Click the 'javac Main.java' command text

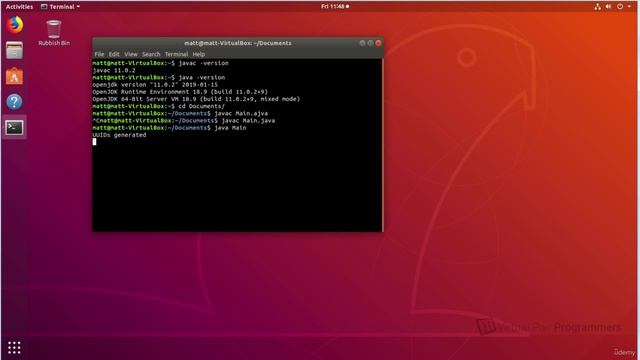click(248, 120)
